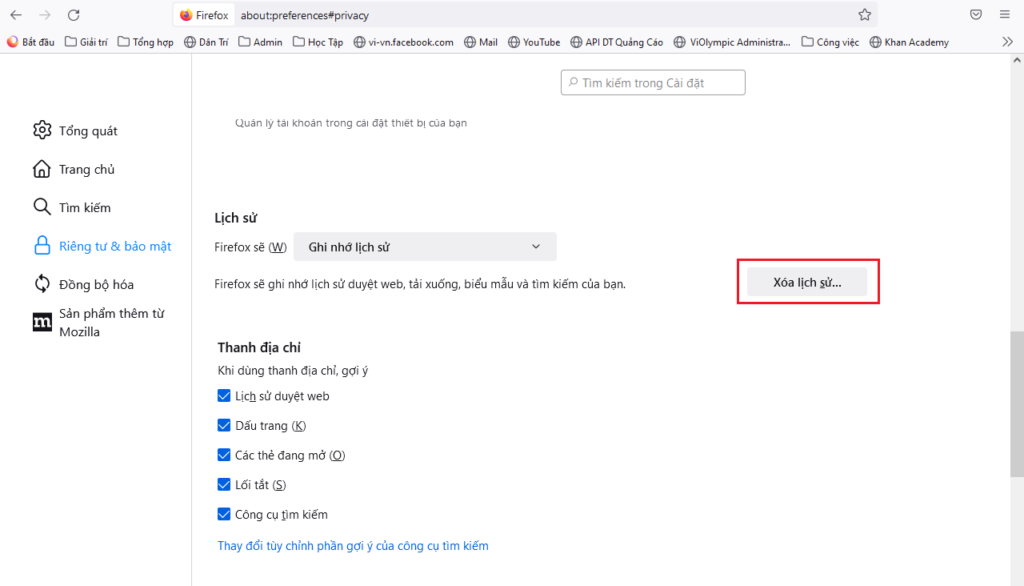Screen dimensions: 1024x586
Task: Open the vi-vn.facebook.com bookmark
Action: pos(404,42)
